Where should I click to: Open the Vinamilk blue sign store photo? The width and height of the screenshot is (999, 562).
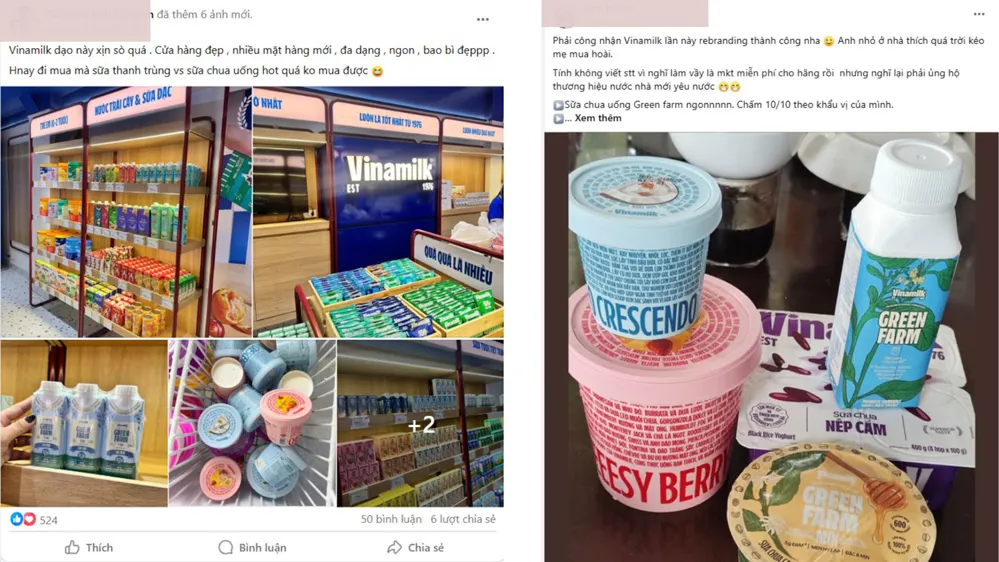tap(378, 212)
